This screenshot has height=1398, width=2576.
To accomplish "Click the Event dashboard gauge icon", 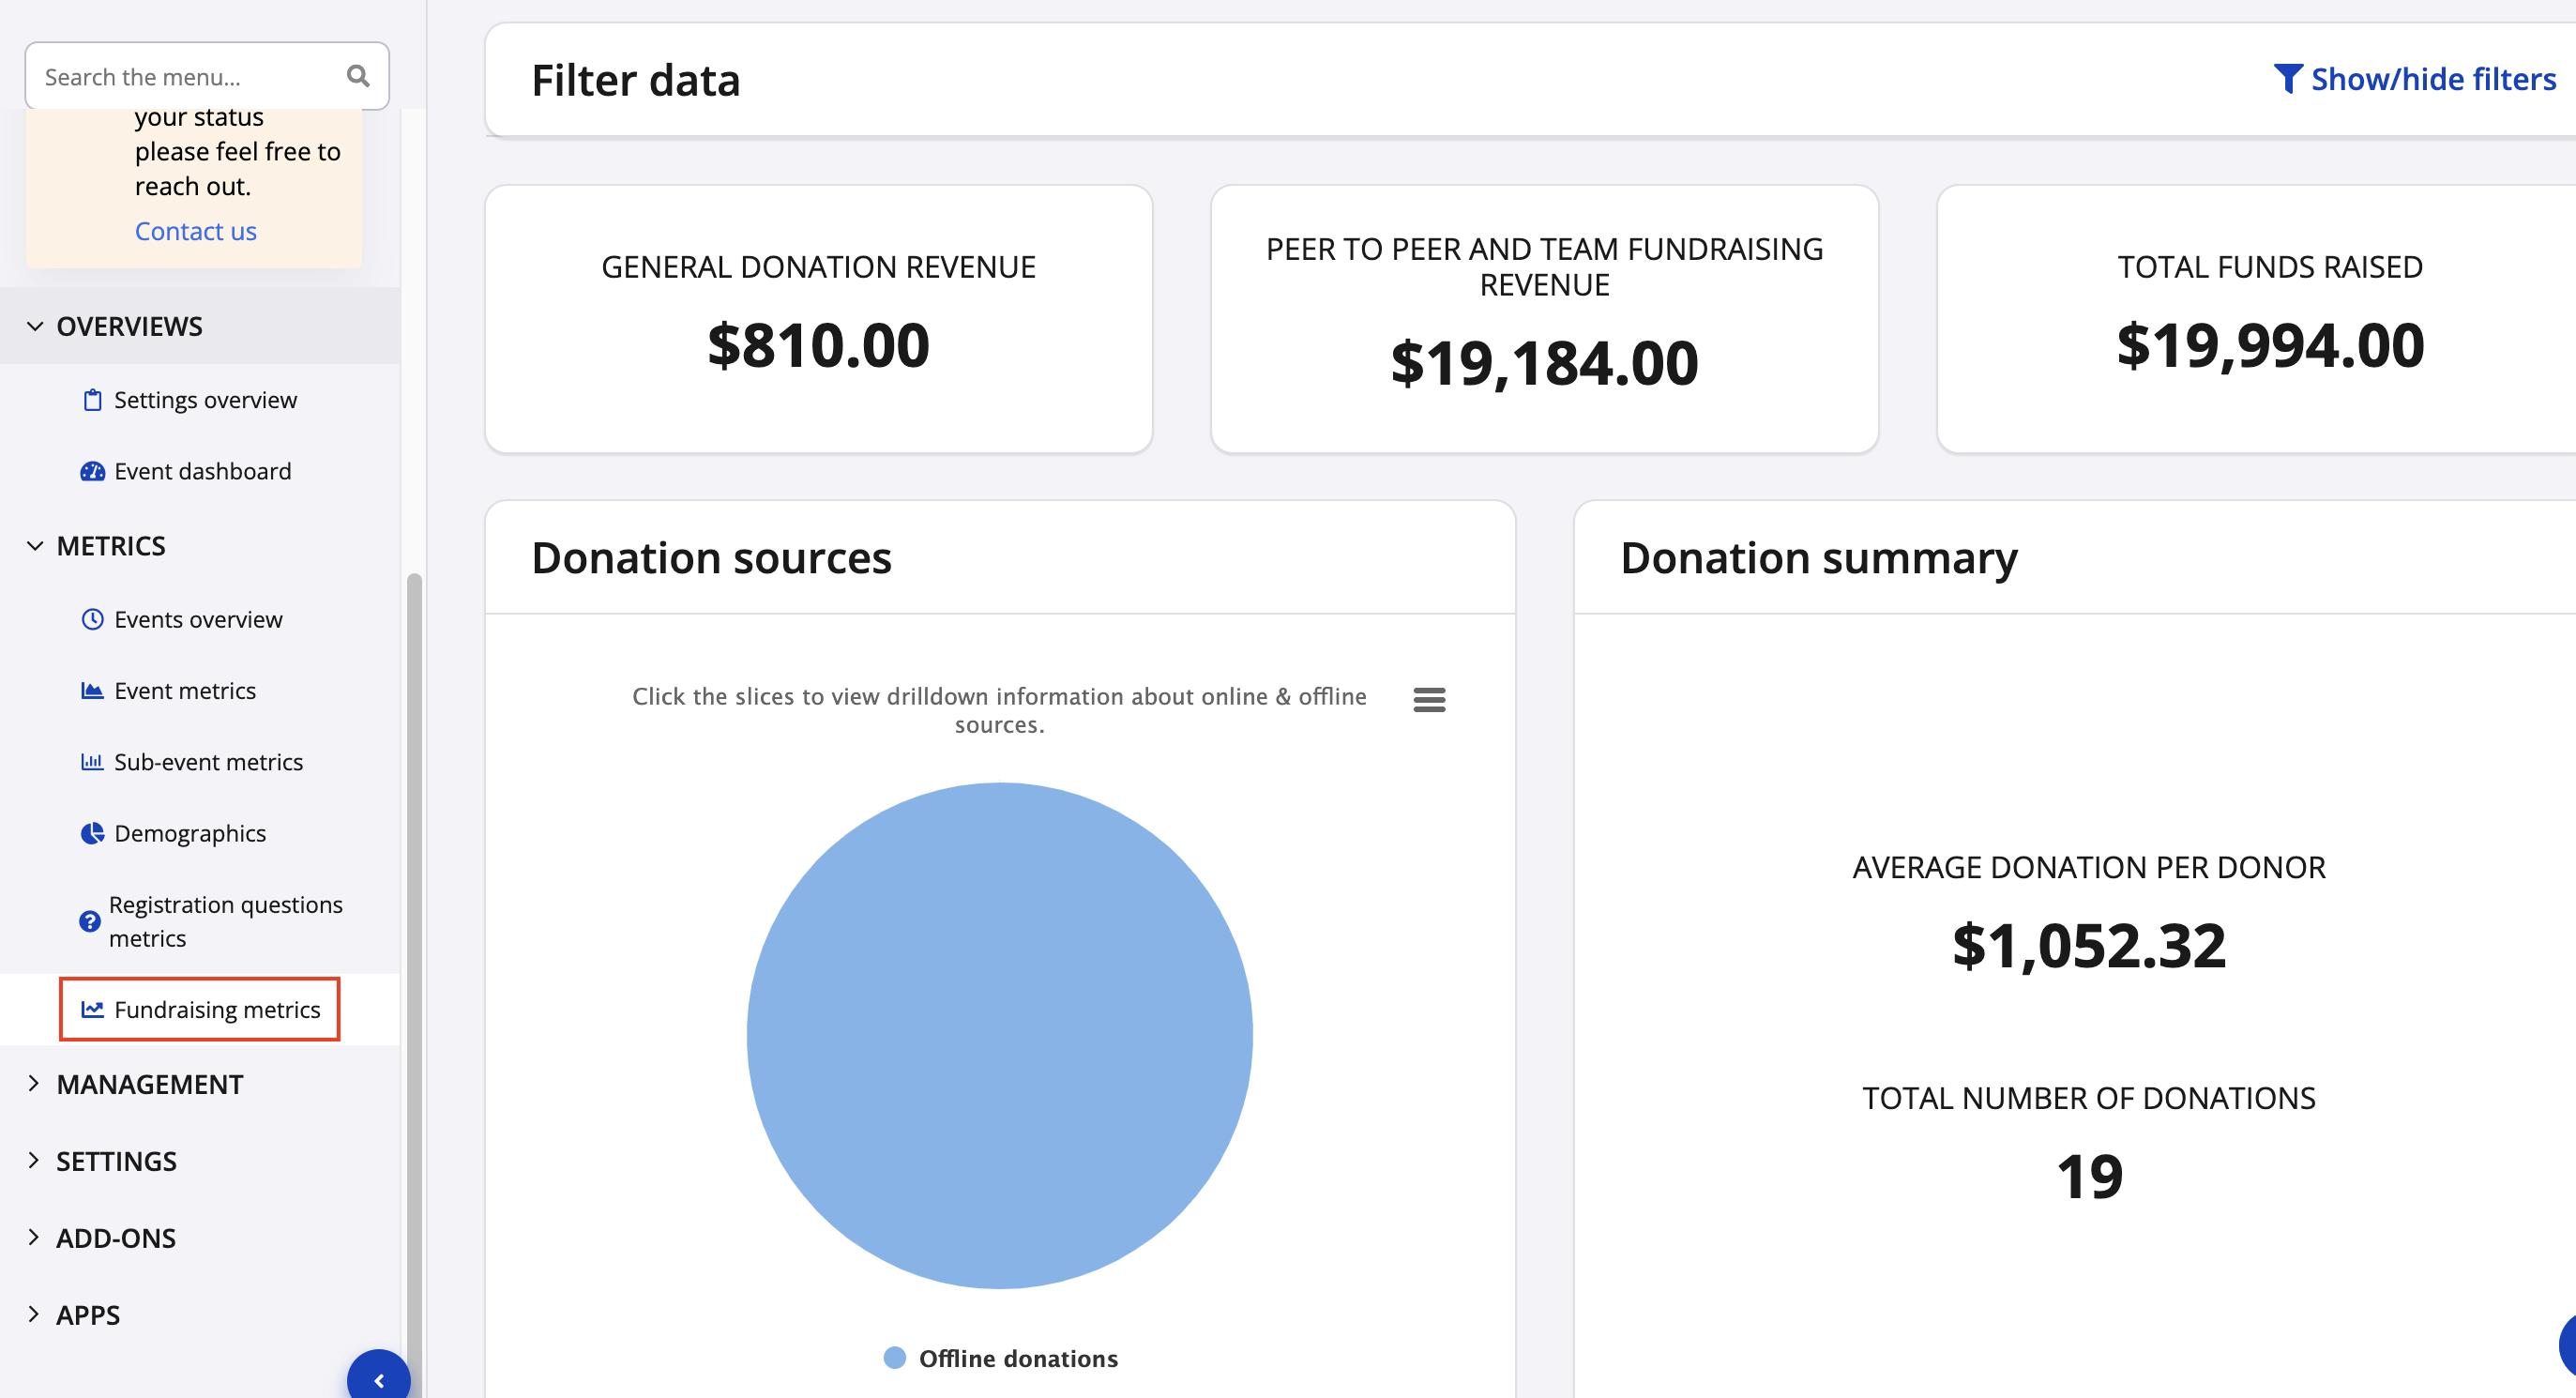I will coord(92,471).
